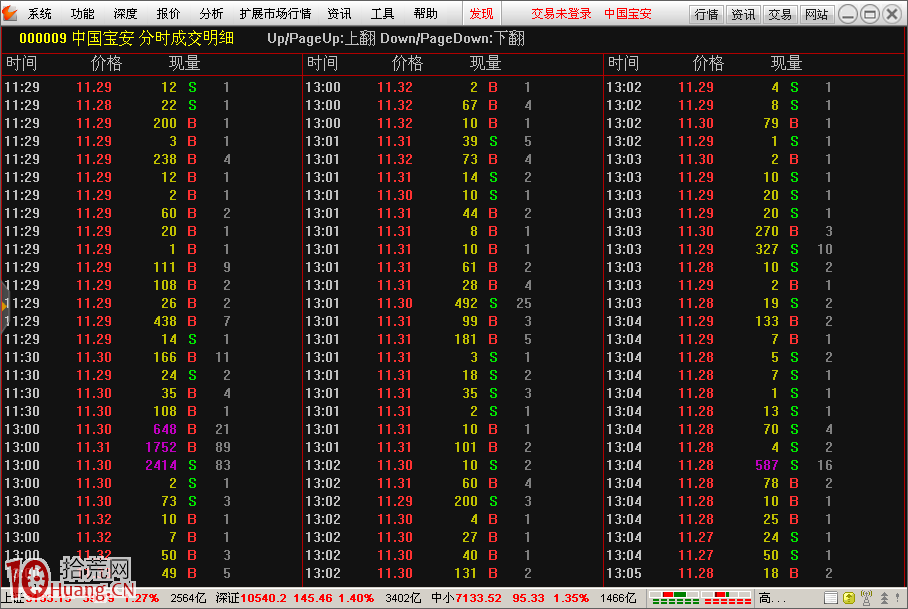908x609 pixels.
Task: Click the 000009 中国宝安 分时成交明细 title
Action: (x=126, y=39)
